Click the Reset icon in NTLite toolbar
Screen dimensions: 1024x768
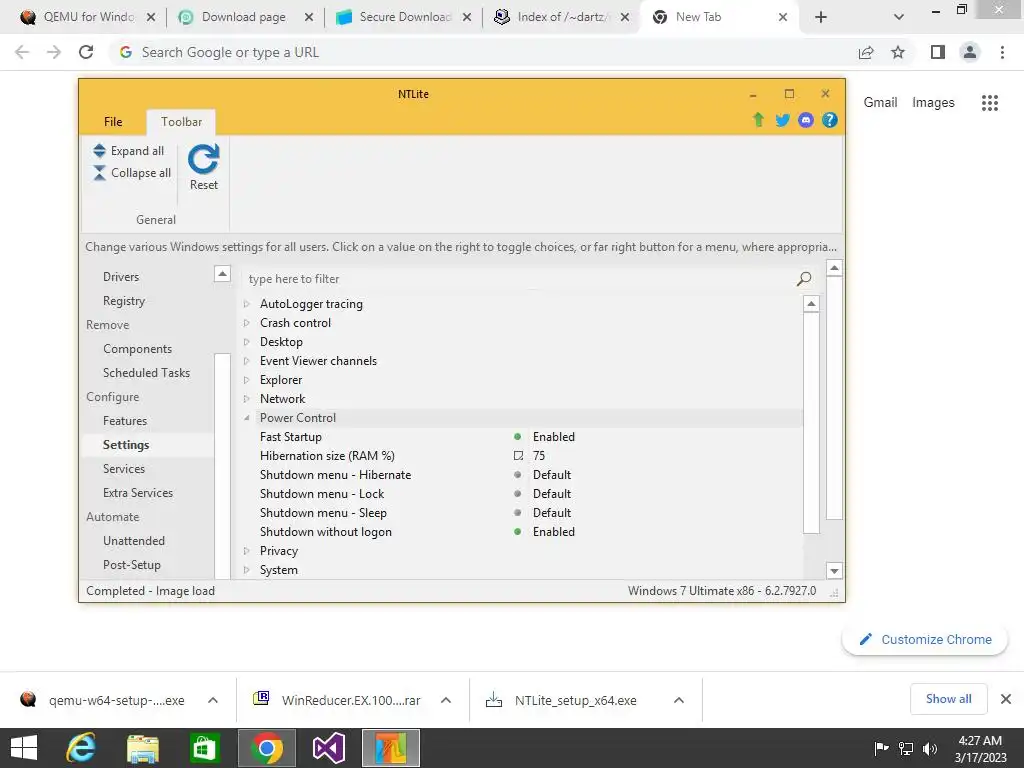click(203, 159)
